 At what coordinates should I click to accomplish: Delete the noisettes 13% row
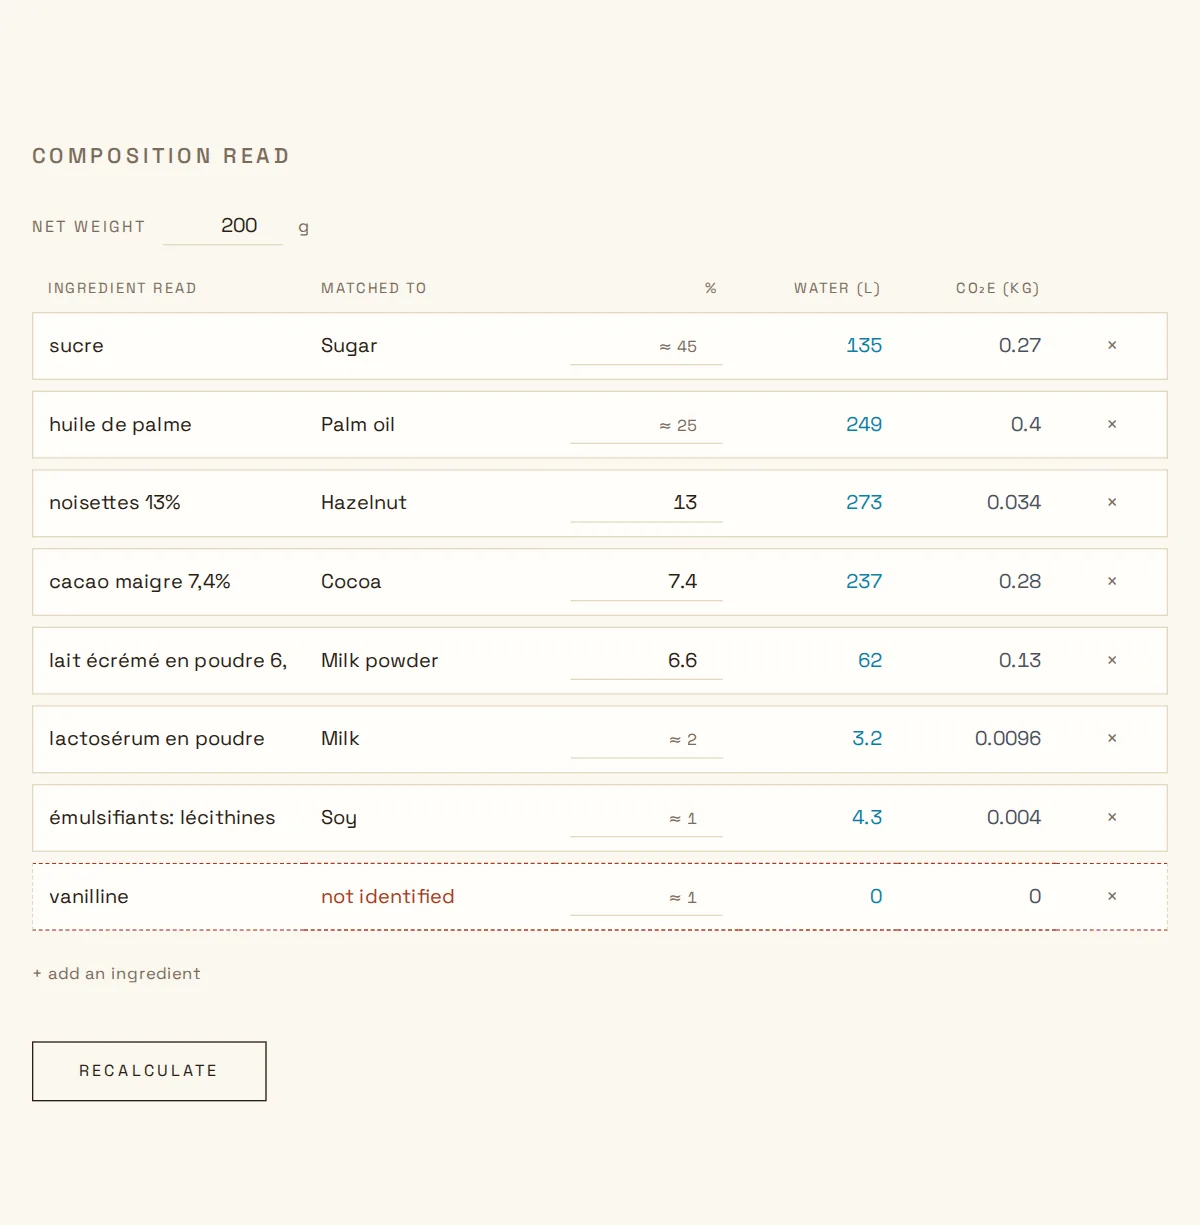(1112, 503)
